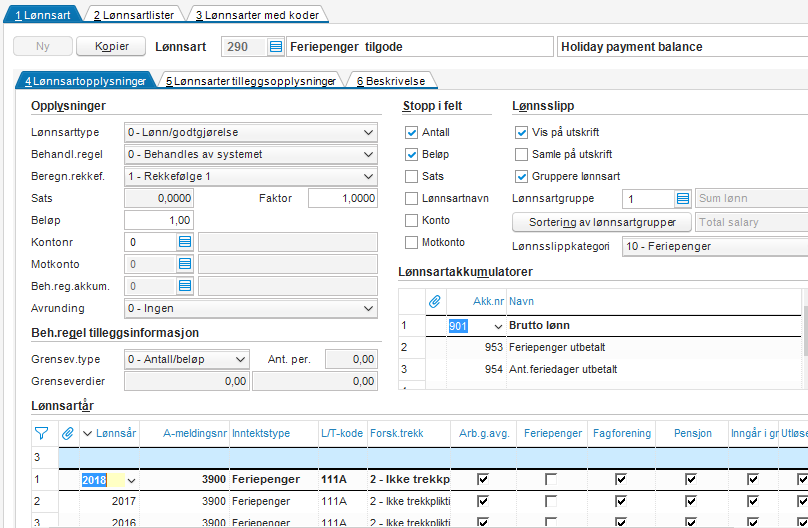Toggle the Antall stop-field checkbox
Image resolution: width=808 pixels, height=528 pixels.
point(411,132)
